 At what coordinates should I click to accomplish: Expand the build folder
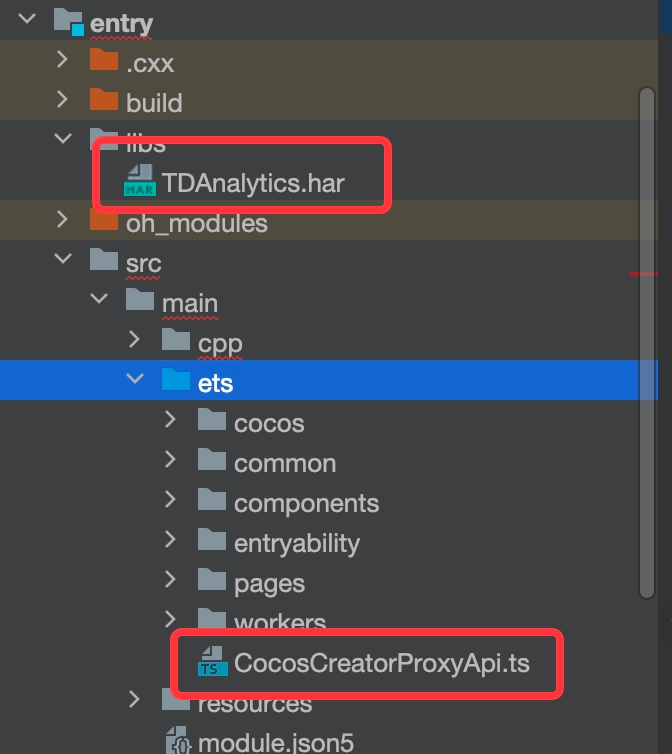[x=62, y=99]
